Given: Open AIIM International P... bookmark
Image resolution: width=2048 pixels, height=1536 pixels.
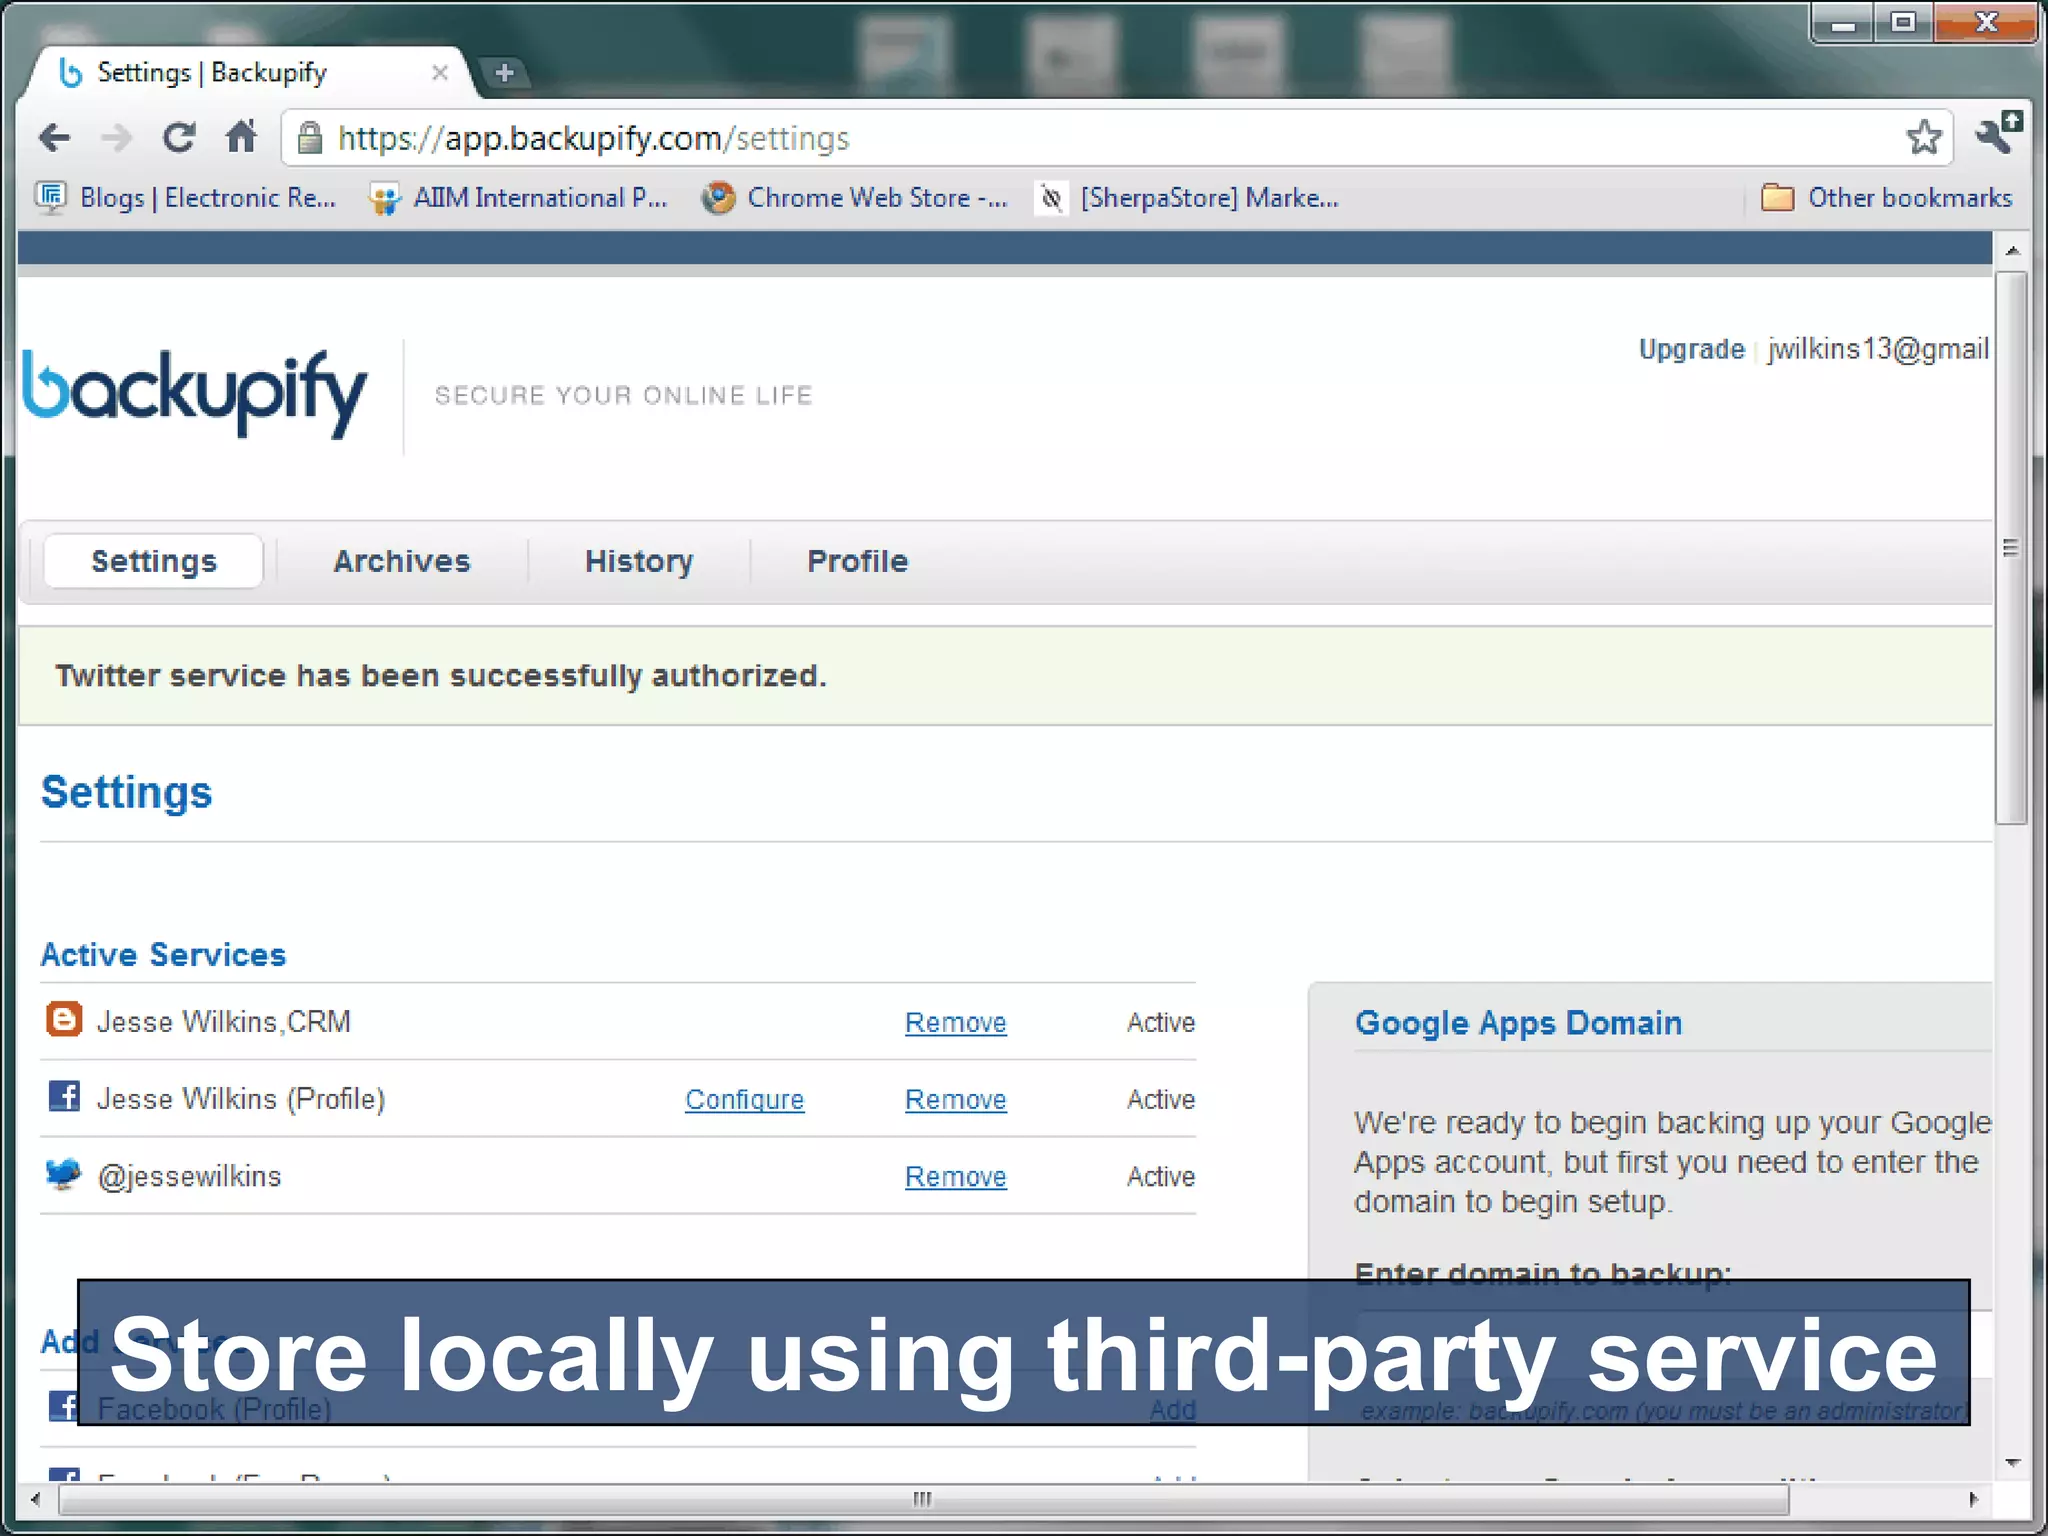Looking at the screenshot, I should coord(518,198).
